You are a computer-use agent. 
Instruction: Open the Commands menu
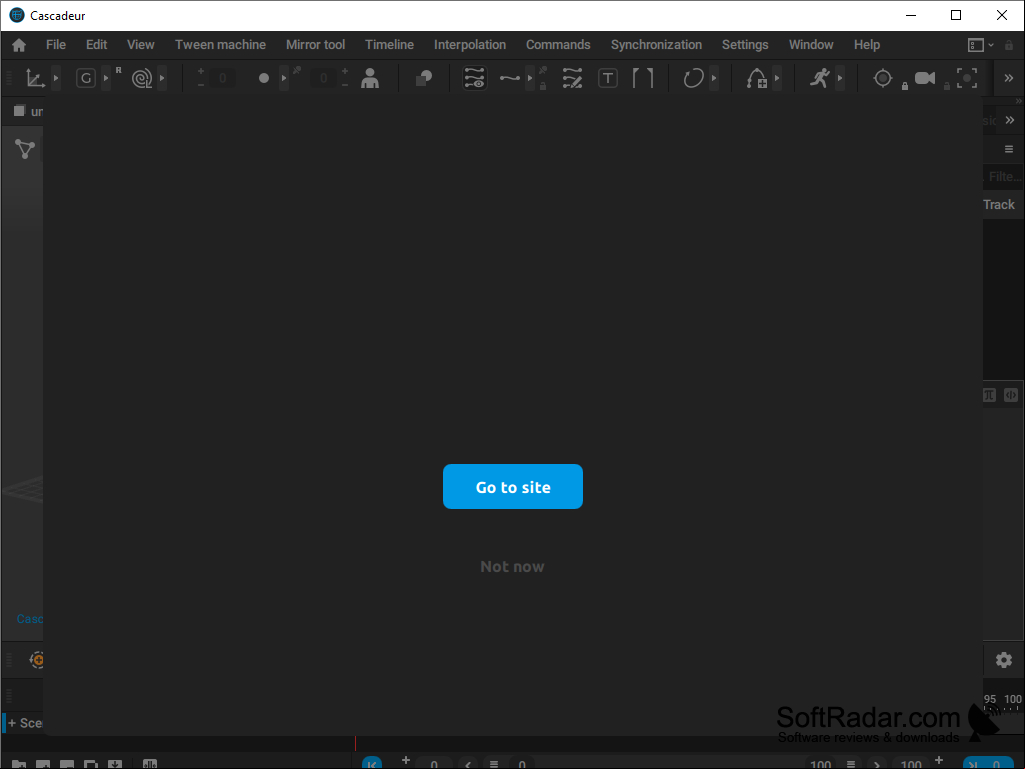click(x=558, y=45)
